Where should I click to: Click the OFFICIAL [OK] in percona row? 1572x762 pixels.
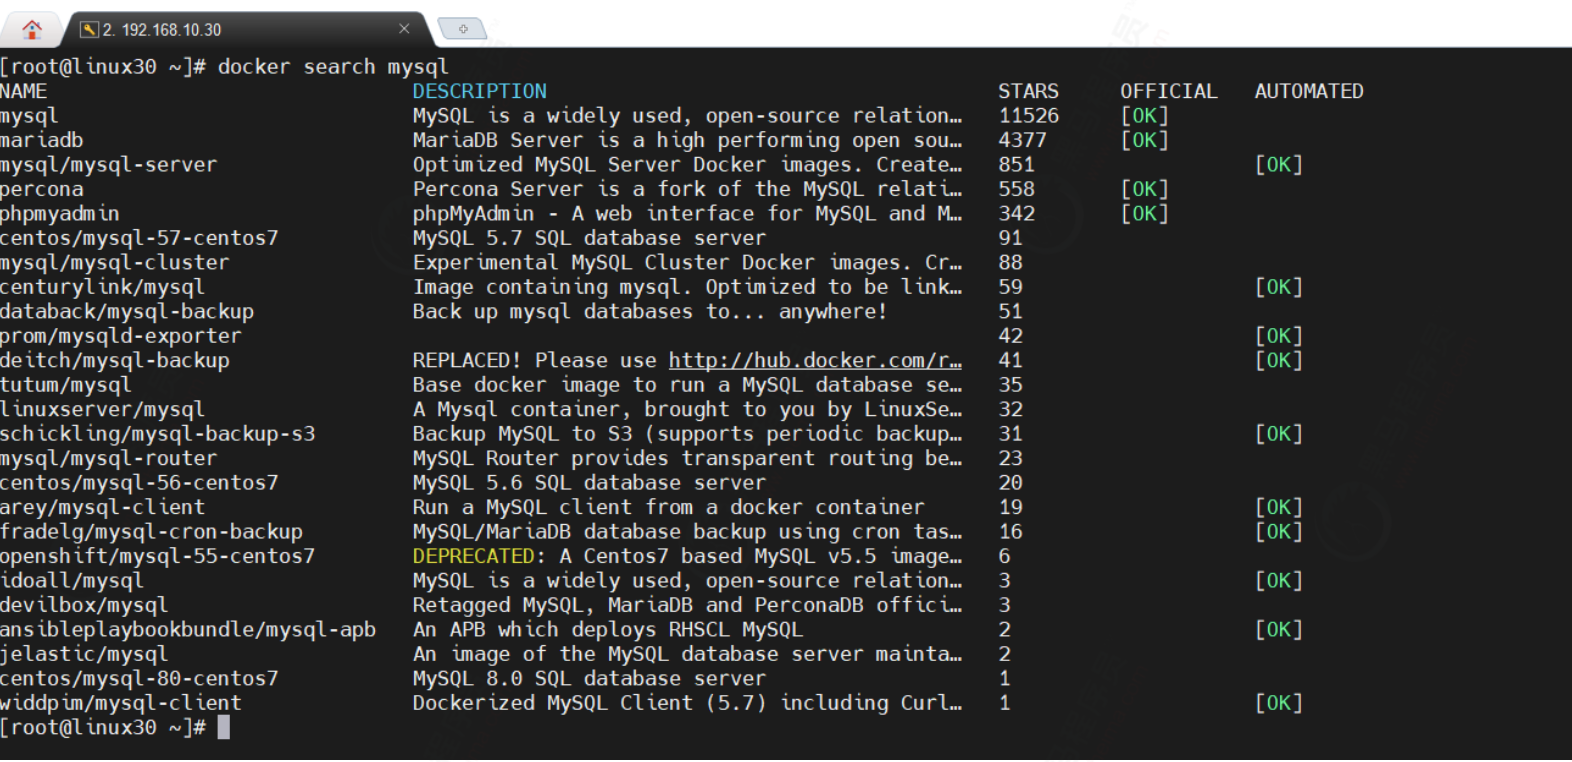coord(1144,189)
